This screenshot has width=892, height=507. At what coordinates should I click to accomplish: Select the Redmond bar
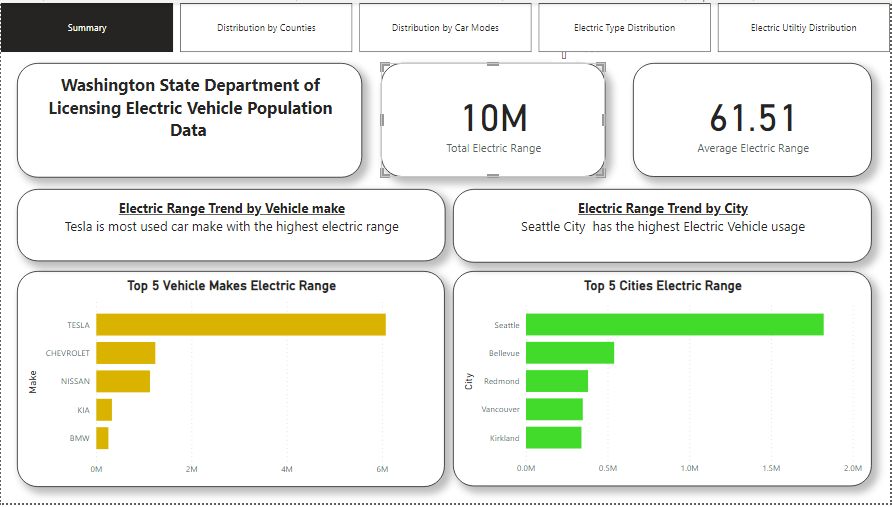click(557, 381)
